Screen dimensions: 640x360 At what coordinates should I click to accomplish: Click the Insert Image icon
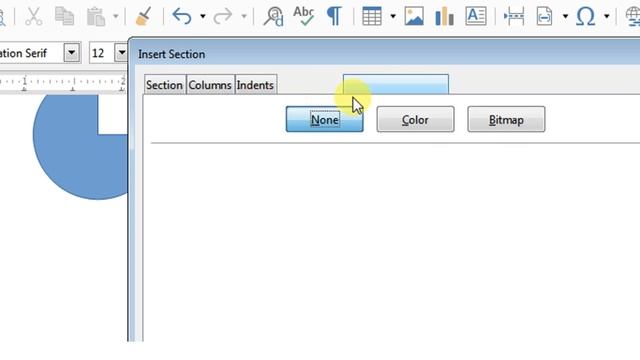click(414, 16)
